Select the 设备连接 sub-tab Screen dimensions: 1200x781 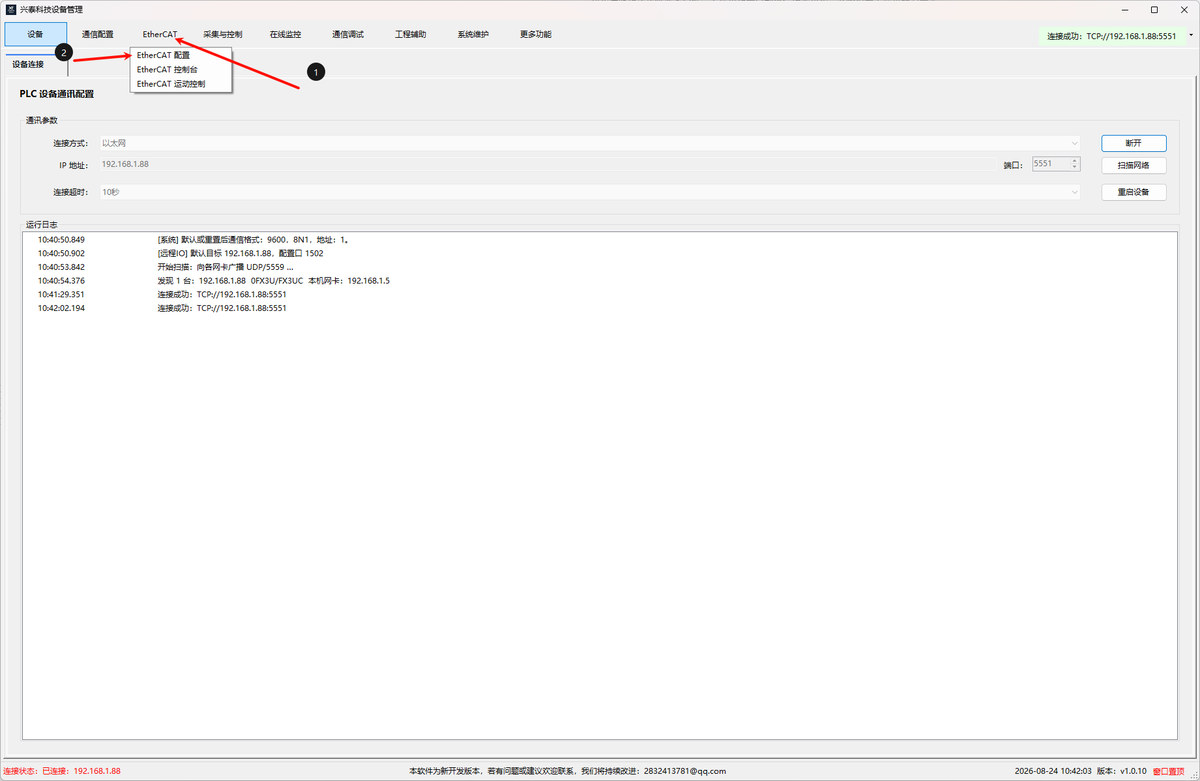coord(28,64)
